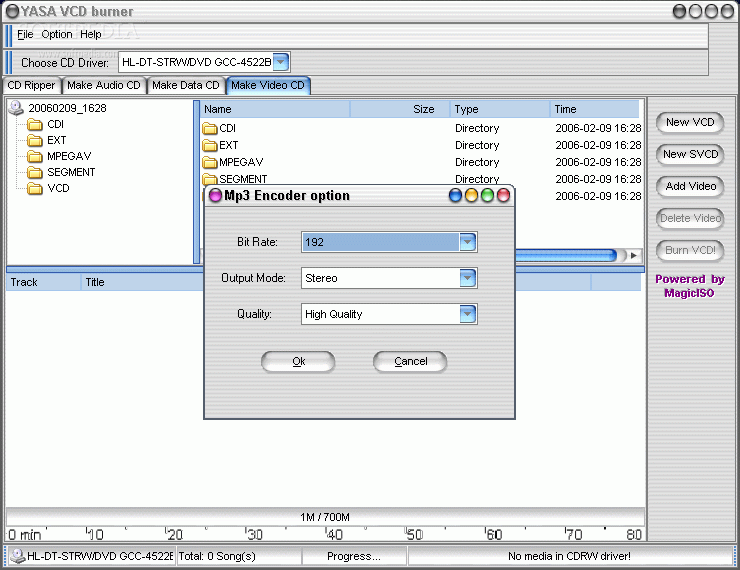Viewport: 740px width, 570px height.
Task: Switch to the Make Audio CD tab
Action: pyautogui.click(x=104, y=85)
